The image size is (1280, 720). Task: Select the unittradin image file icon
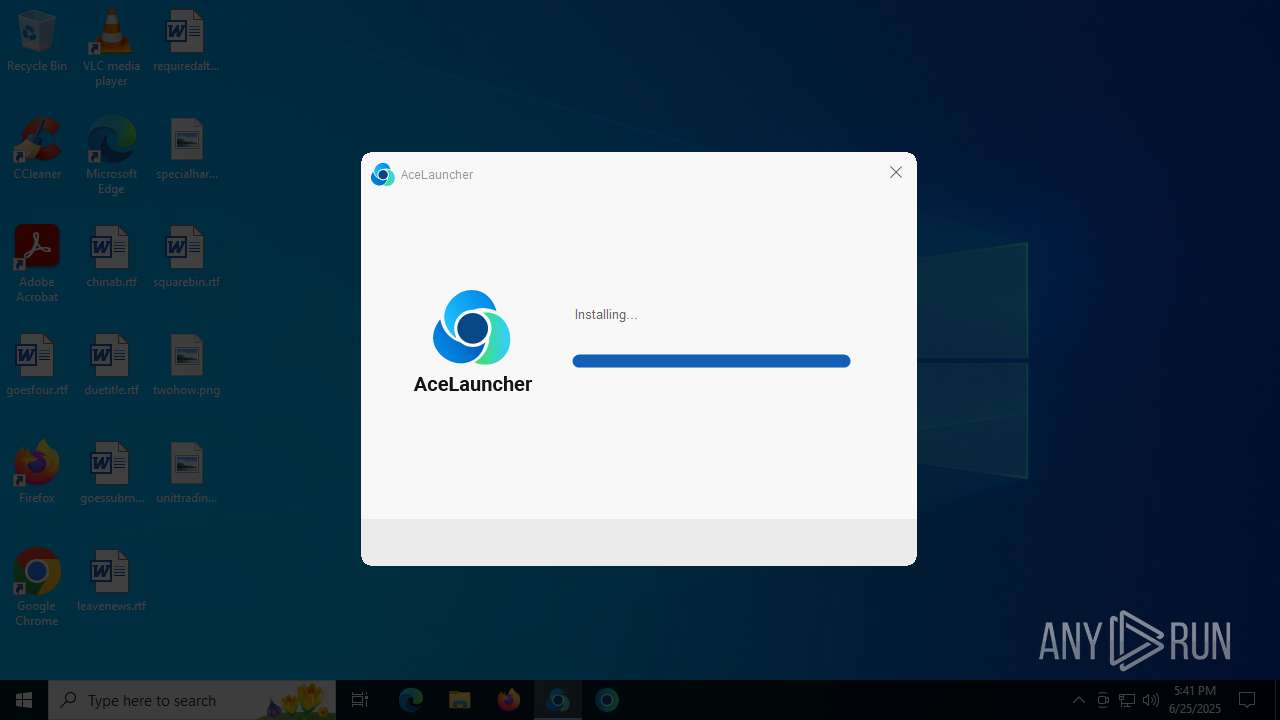[186, 473]
